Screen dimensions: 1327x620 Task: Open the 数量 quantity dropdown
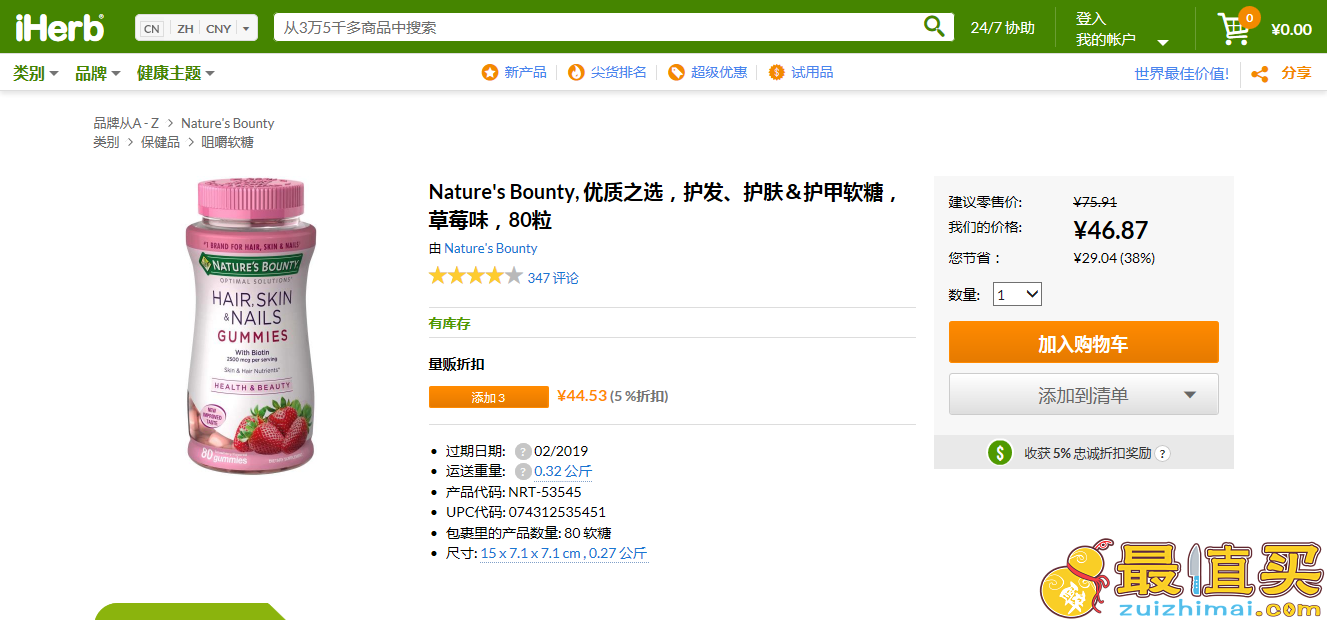pos(1018,295)
